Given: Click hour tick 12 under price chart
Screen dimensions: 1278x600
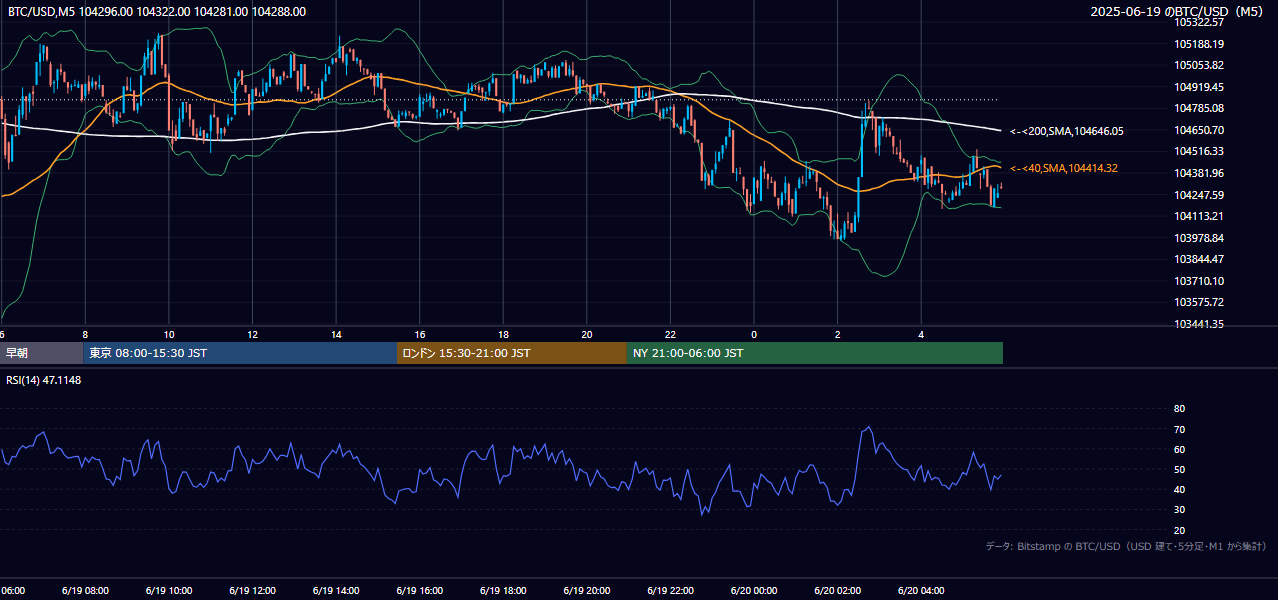Looking at the screenshot, I should point(252,334).
